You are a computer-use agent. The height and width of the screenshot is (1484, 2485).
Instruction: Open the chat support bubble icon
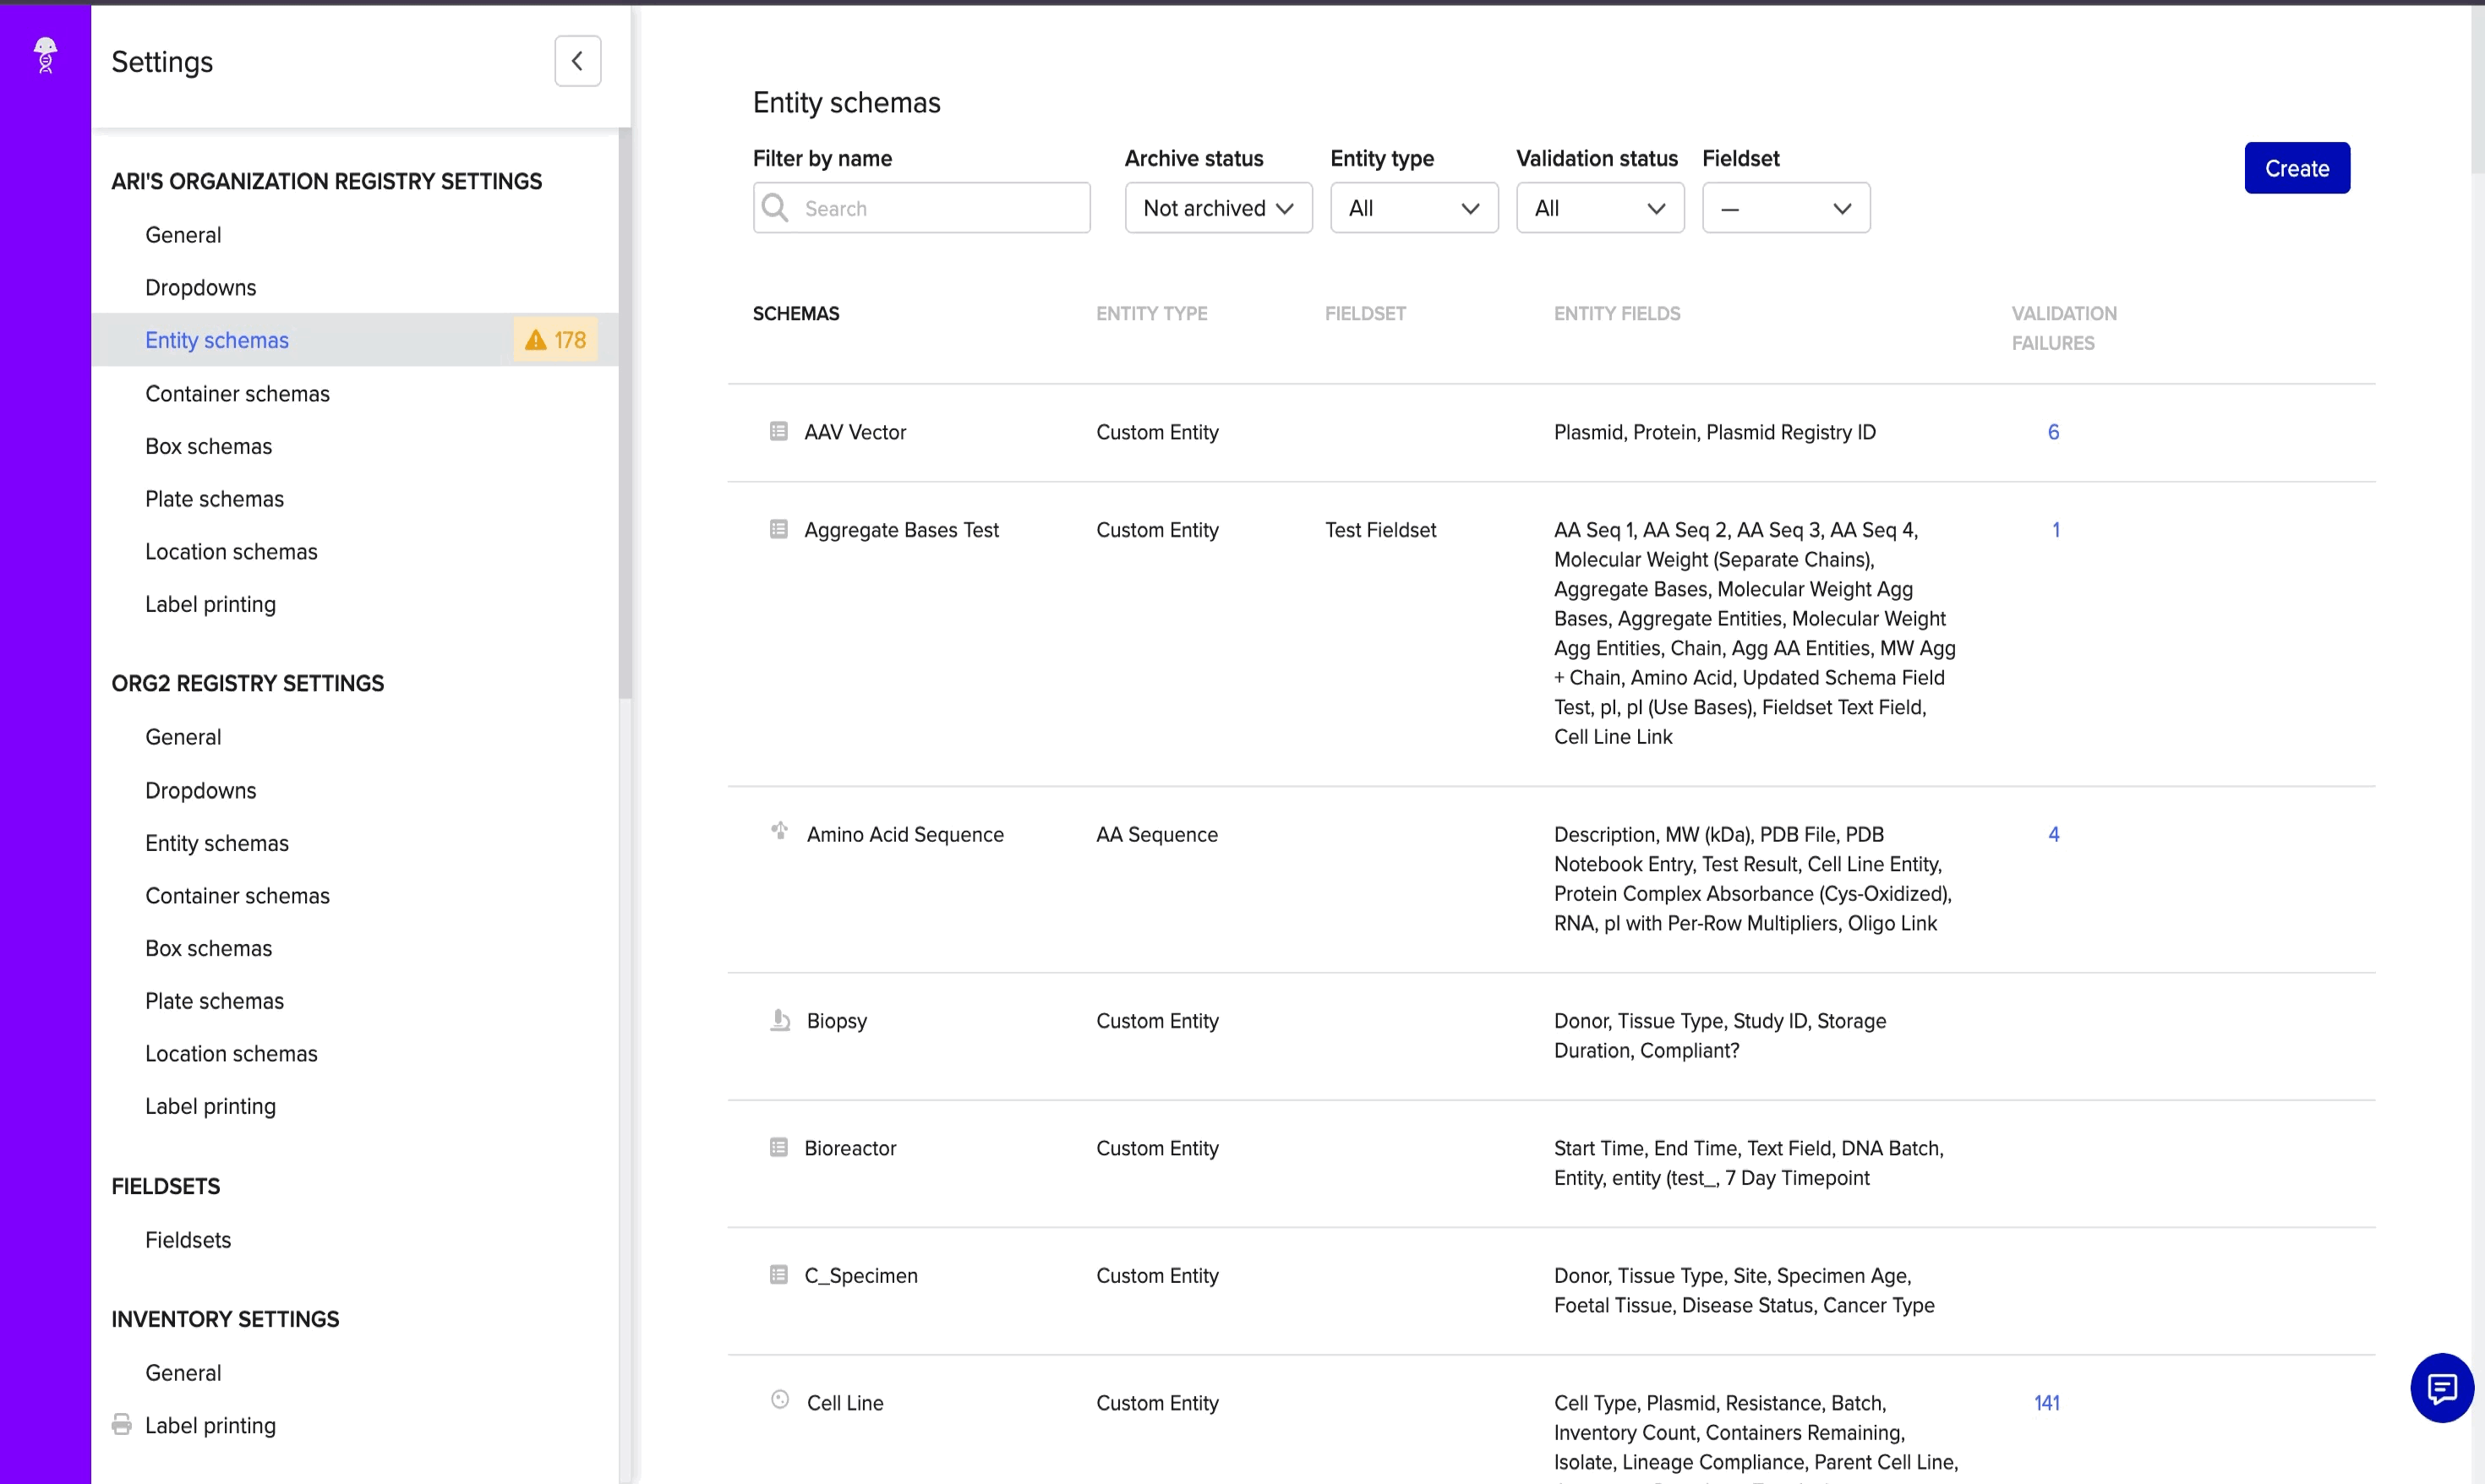pyautogui.click(x=2441, y=1388)
